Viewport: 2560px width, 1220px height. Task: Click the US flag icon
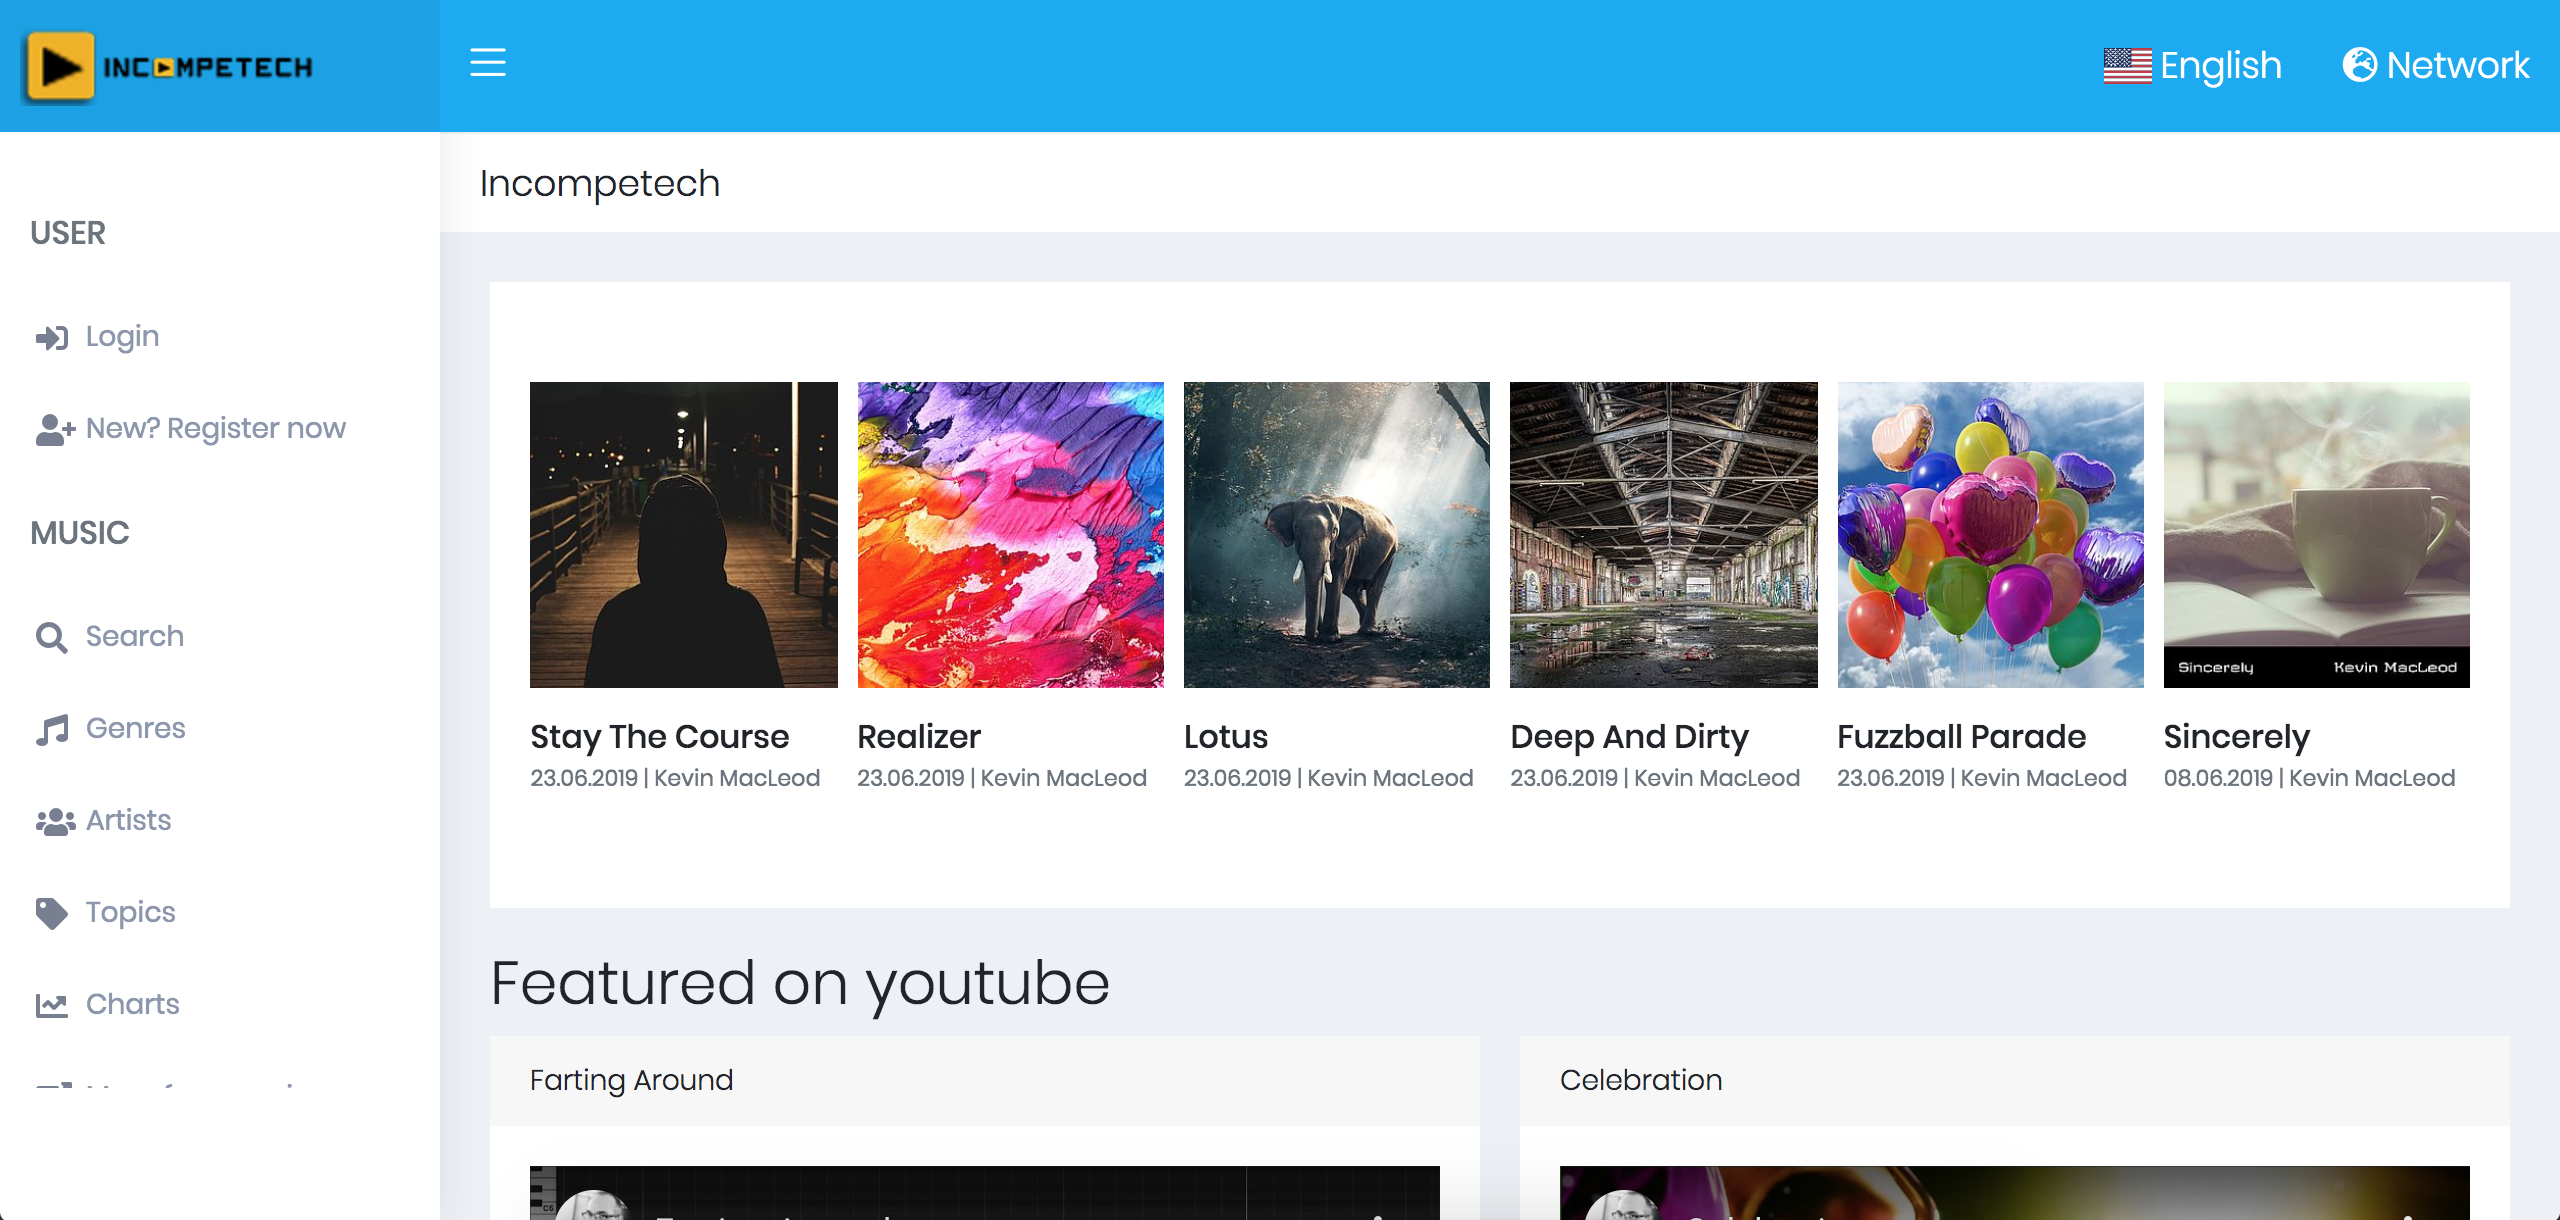point(2127,66)
